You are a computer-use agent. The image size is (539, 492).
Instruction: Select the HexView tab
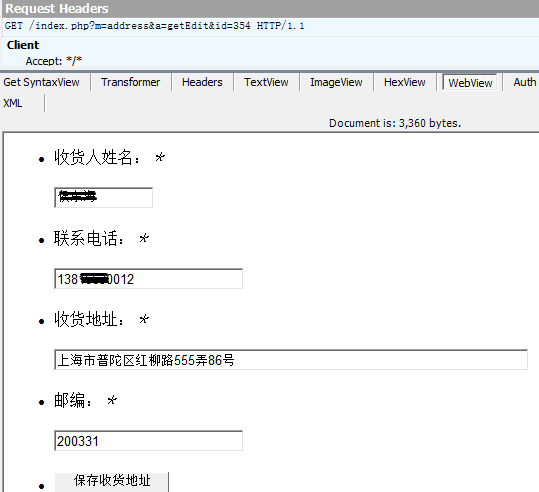[x=405, y=83]
